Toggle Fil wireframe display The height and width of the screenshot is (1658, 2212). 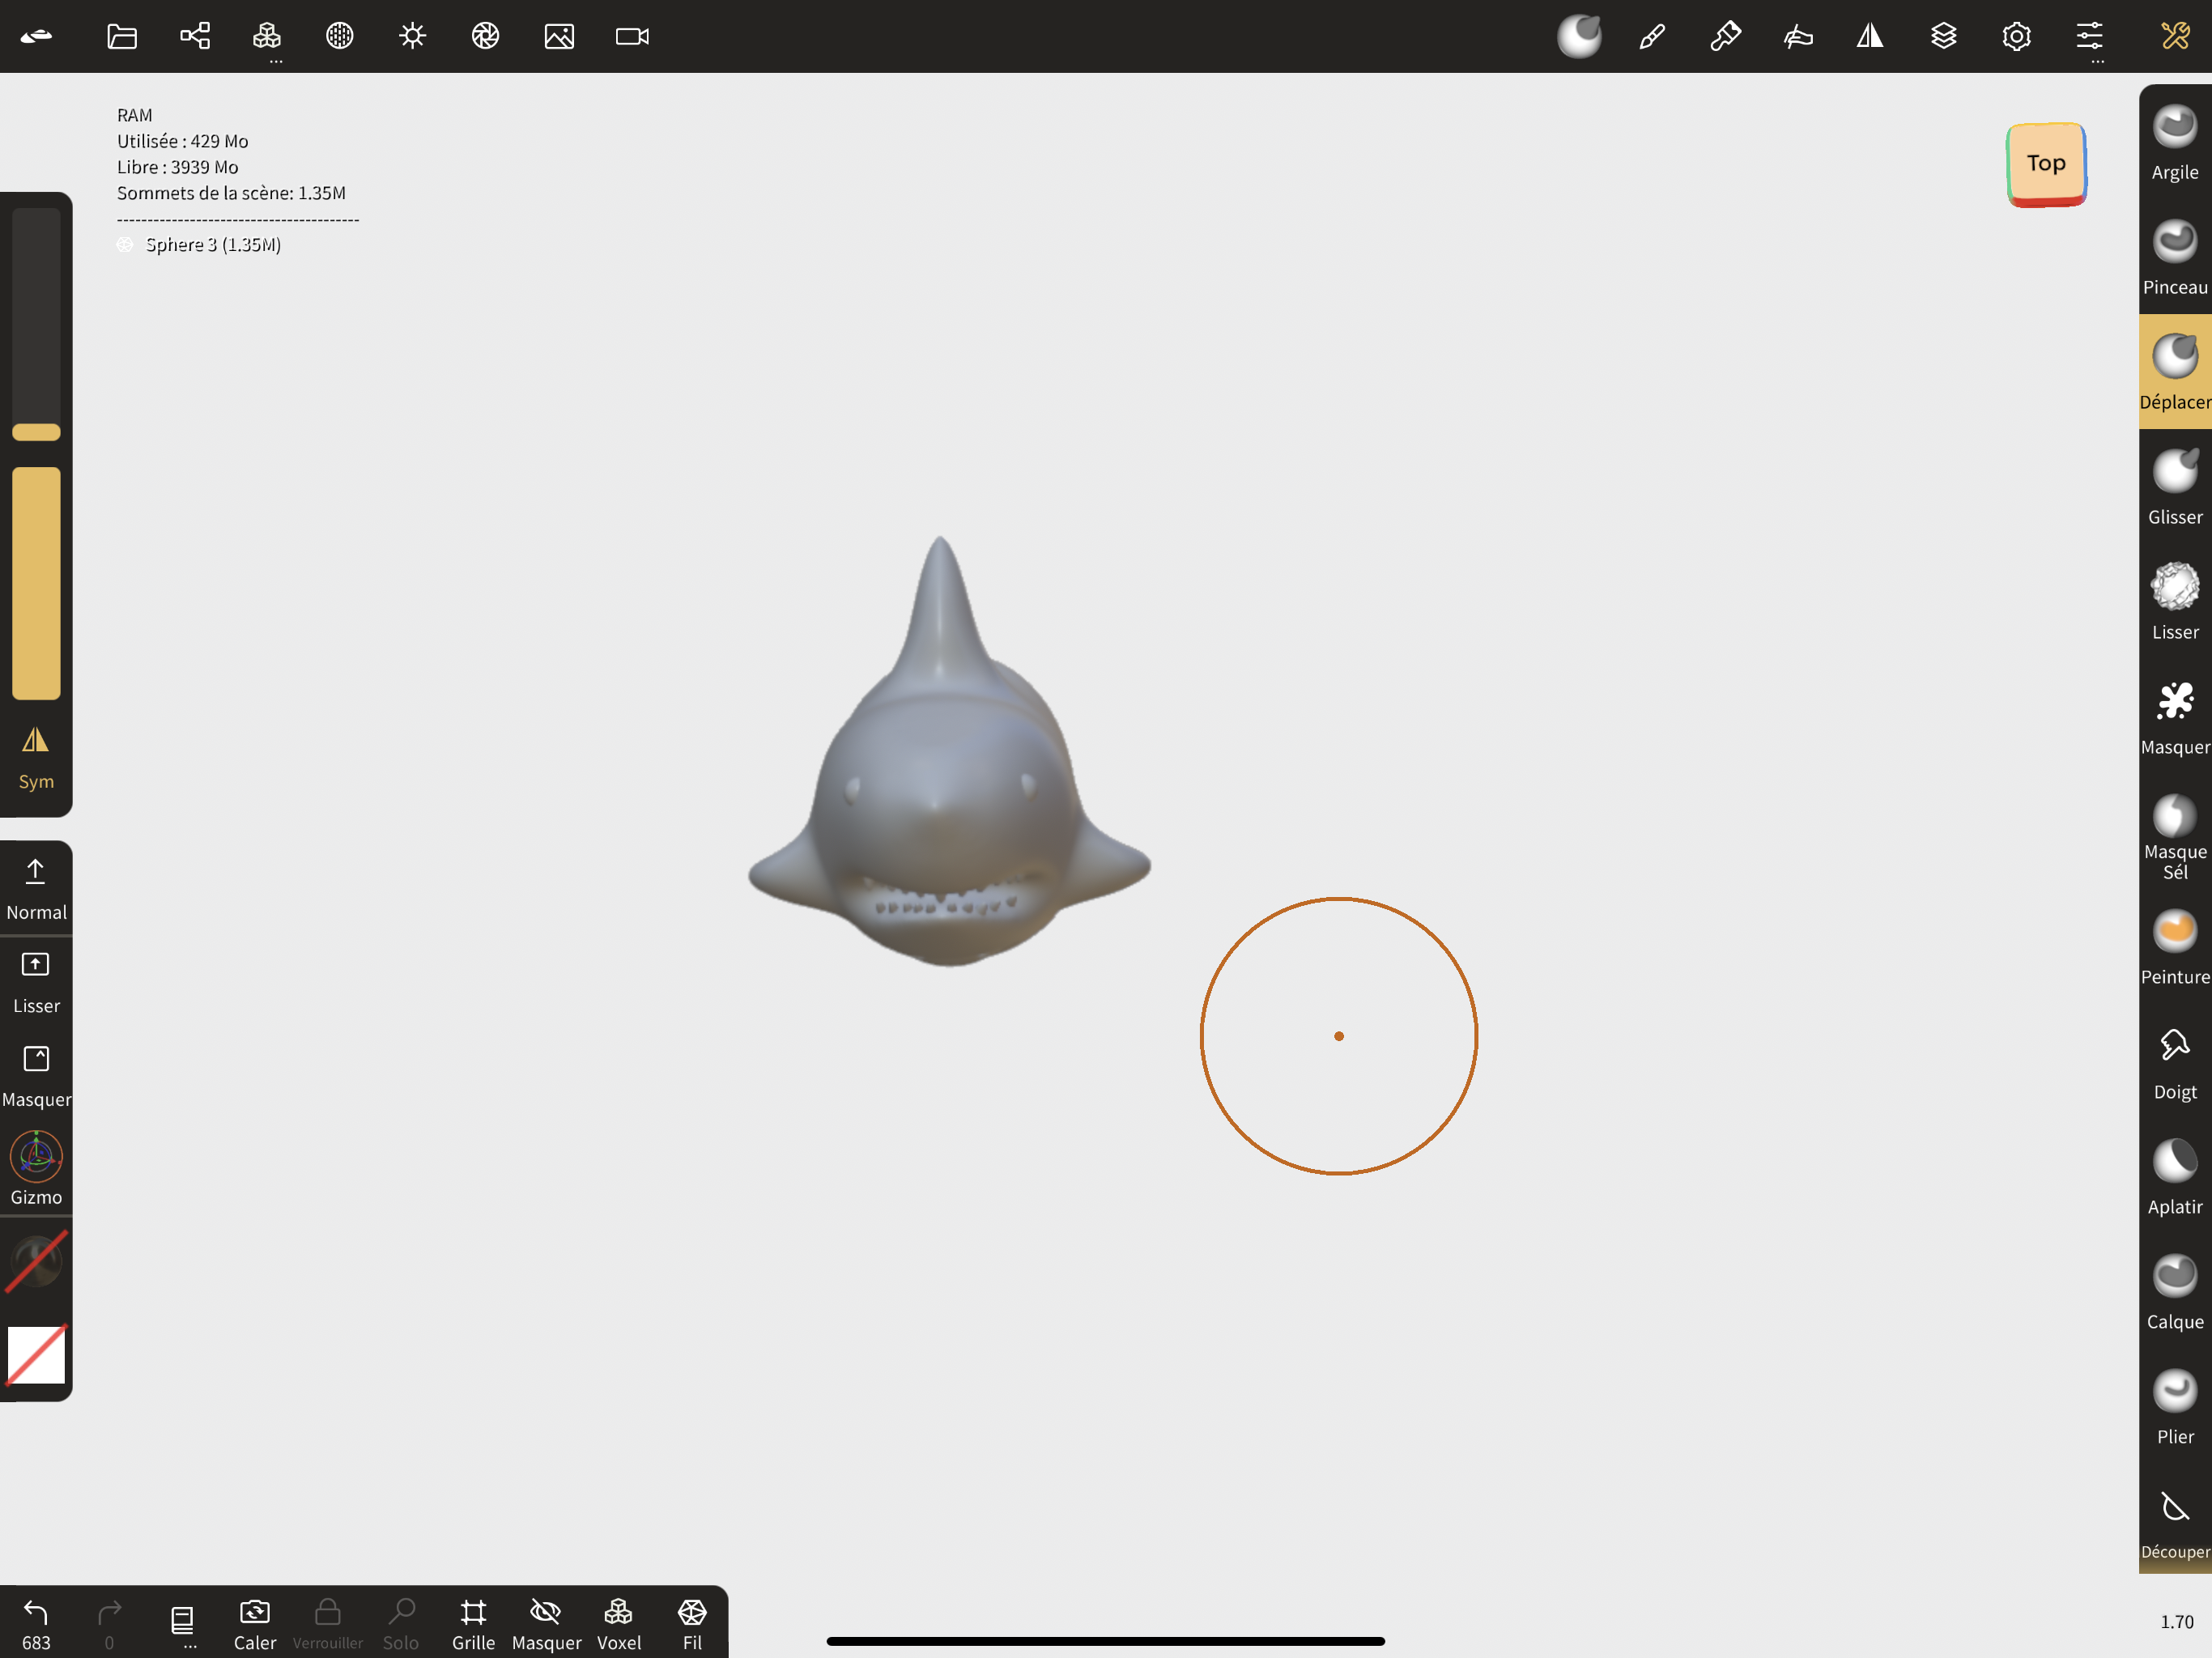point(692,1624)
